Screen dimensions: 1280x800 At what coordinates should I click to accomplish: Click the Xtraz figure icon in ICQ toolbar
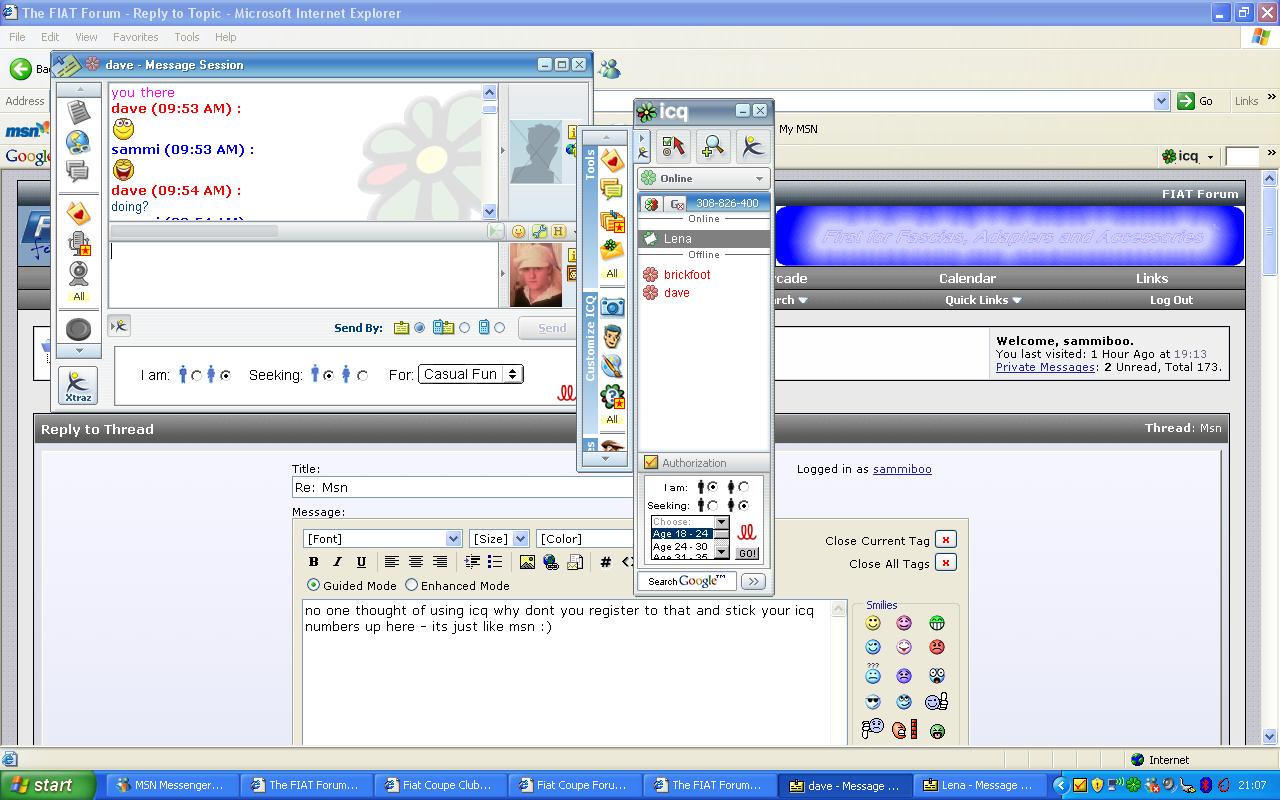click(x=752, y=146)
